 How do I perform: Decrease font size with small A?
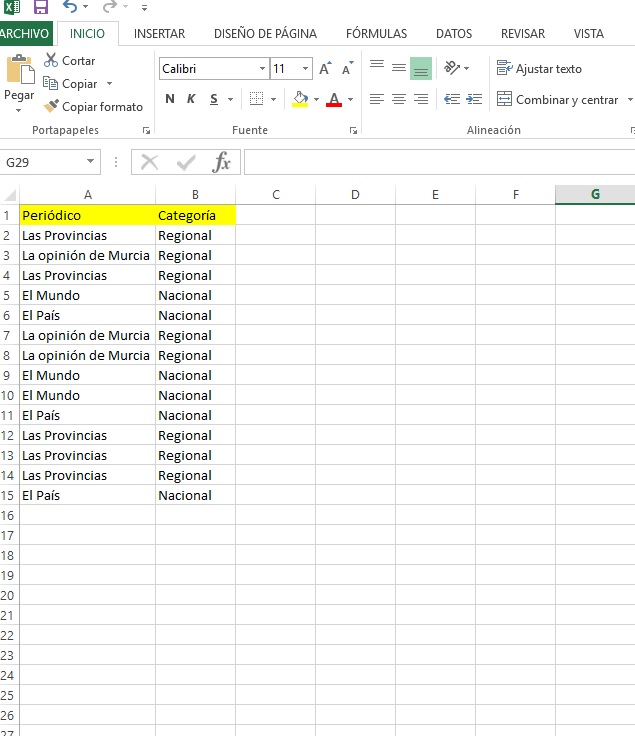(x=348, y=69)
